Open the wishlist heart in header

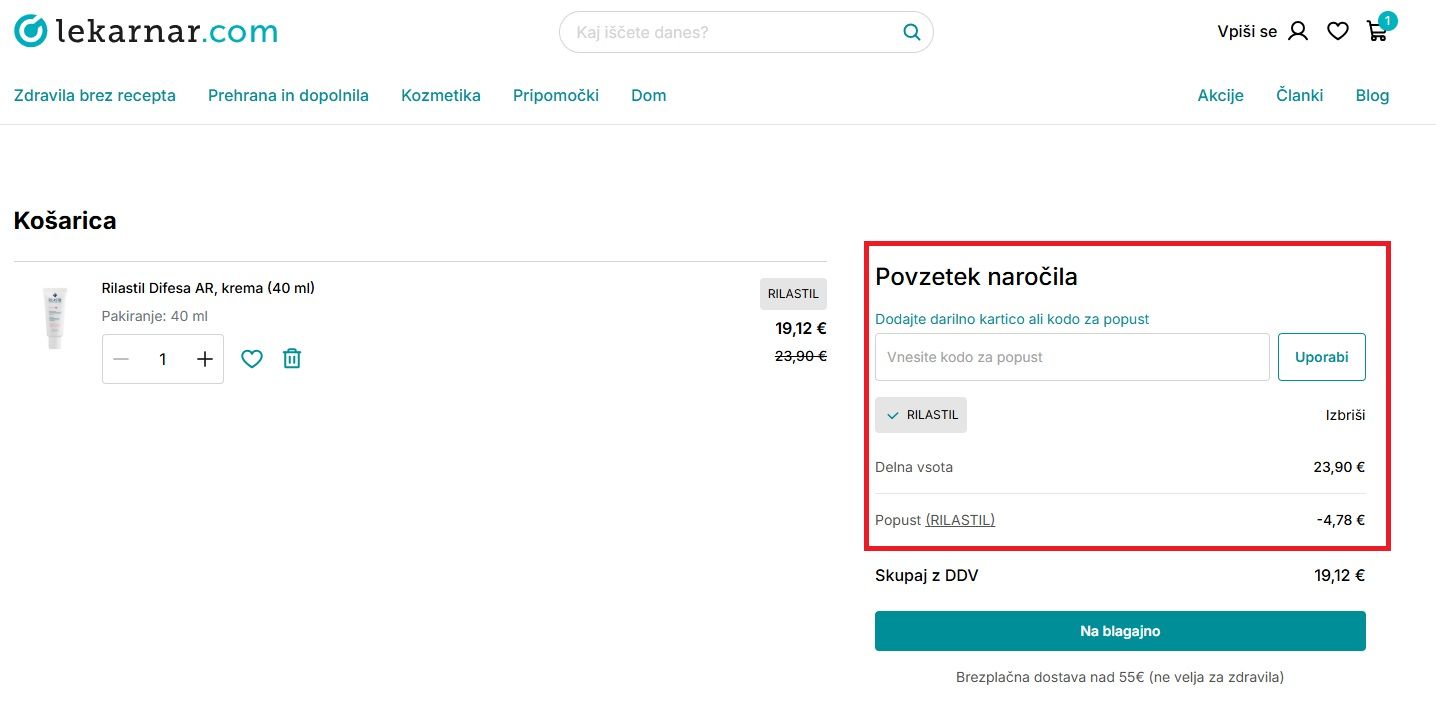pyautogui.click(x=1337, y=31)
